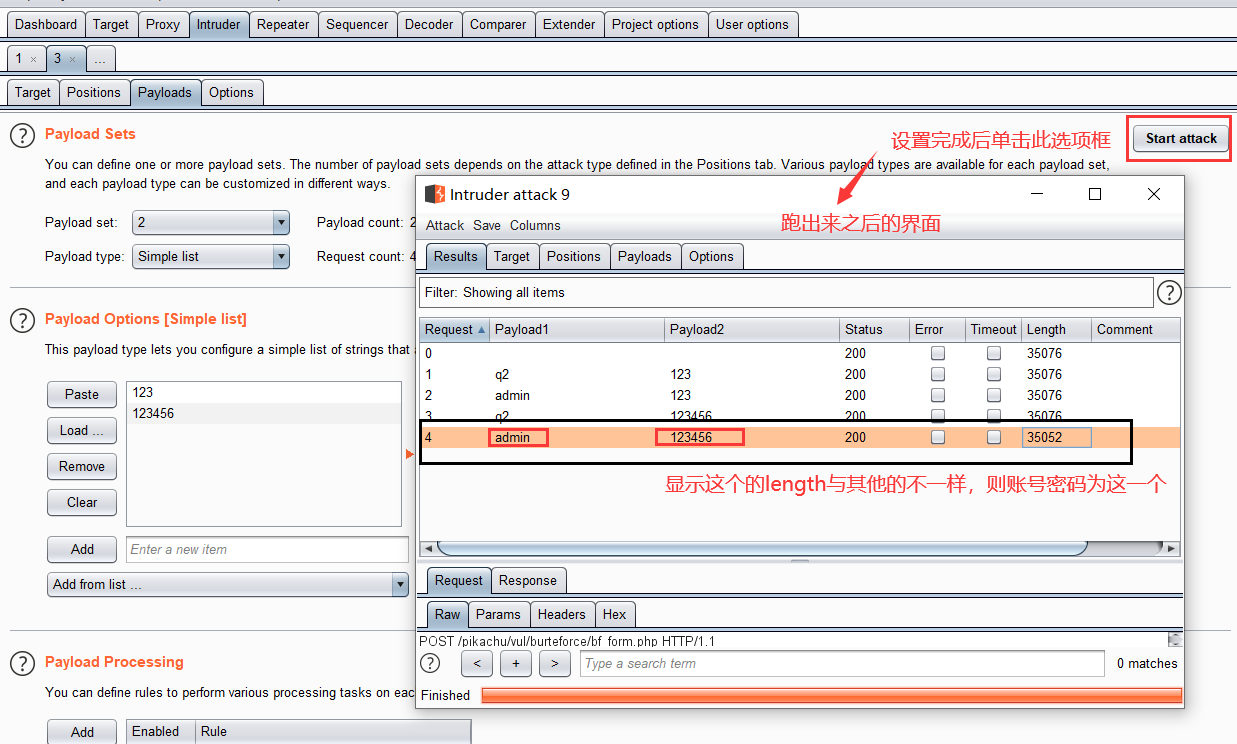The height and width of the screenshot is (744, 1237).
Task: Toggle Error checkbox for request 0
Action: 938,353
